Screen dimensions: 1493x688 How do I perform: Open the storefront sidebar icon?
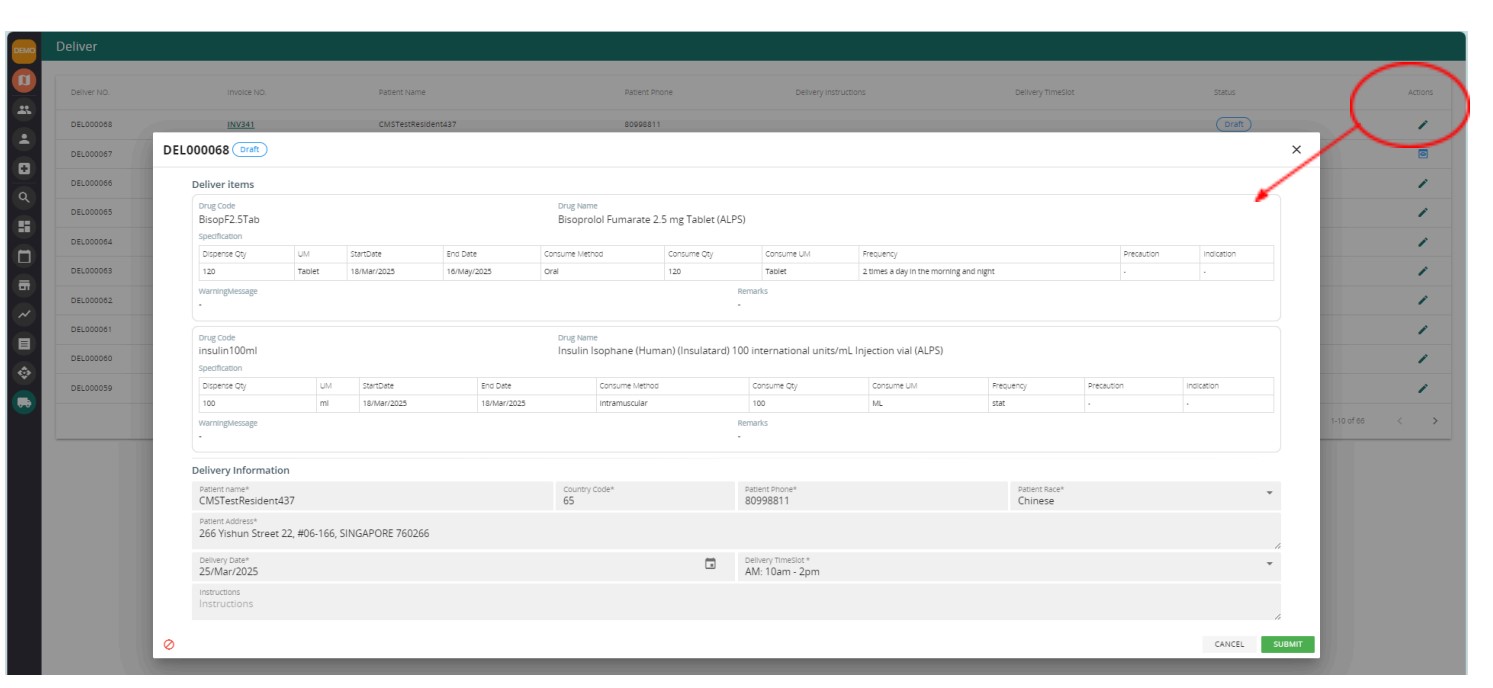(x=24, y=285)
